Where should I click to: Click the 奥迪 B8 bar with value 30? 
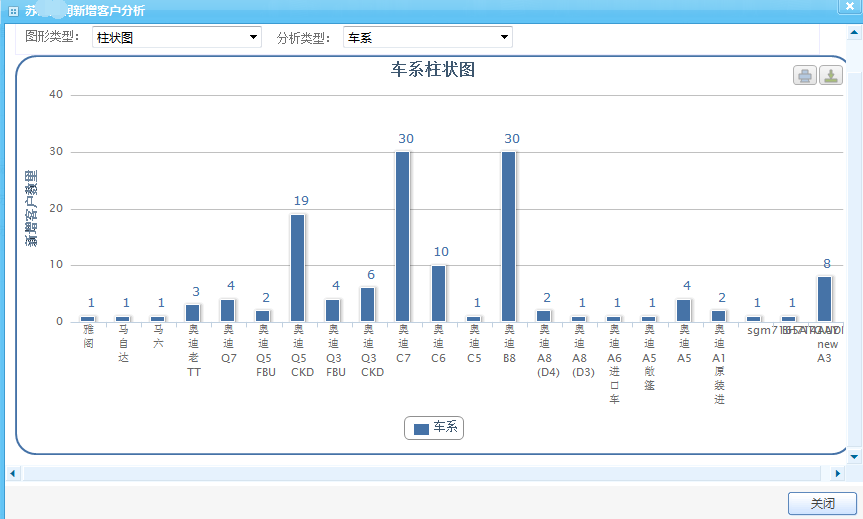click(x=508, y=236)
